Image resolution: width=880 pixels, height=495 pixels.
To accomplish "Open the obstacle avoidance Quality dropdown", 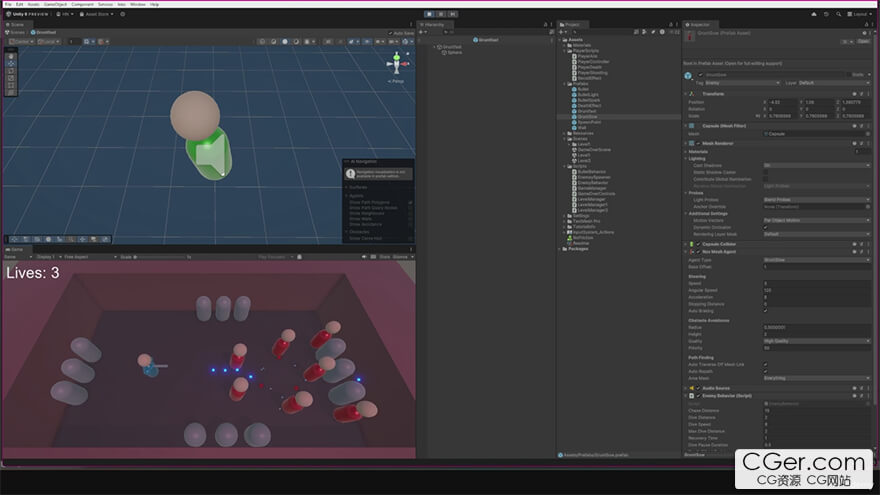I will (x=817, y=341).
